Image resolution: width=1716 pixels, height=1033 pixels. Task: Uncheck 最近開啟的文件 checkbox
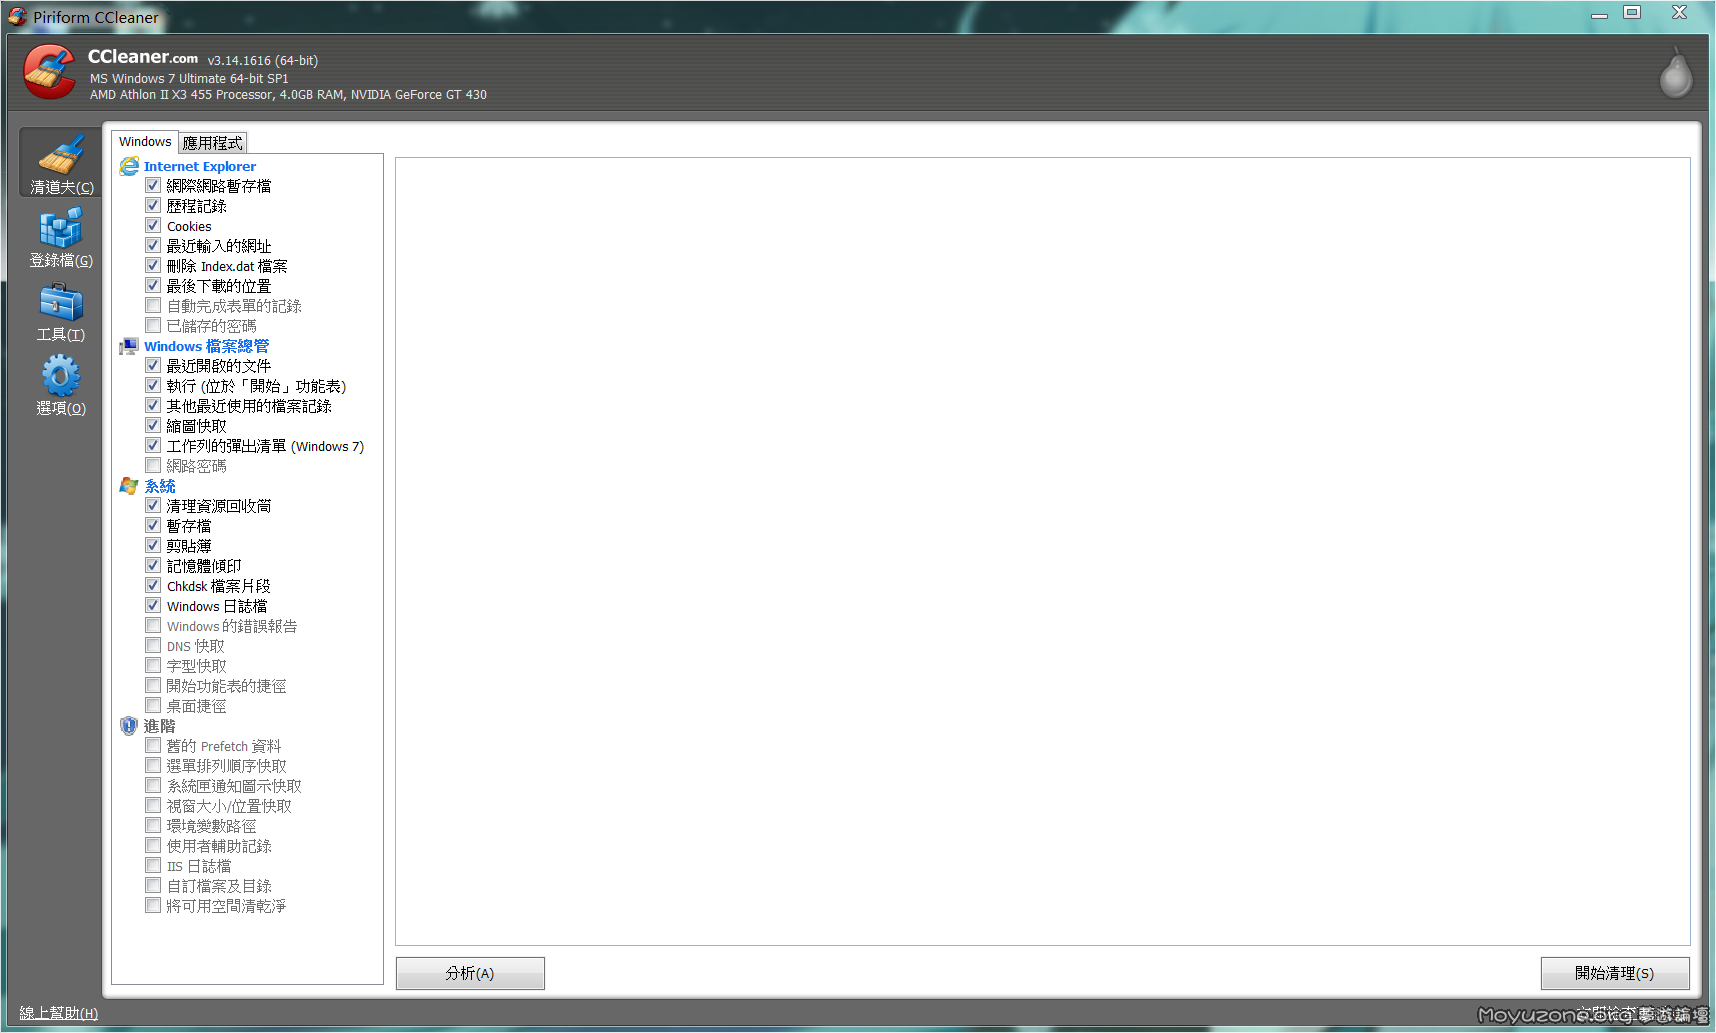coord(153,365)
